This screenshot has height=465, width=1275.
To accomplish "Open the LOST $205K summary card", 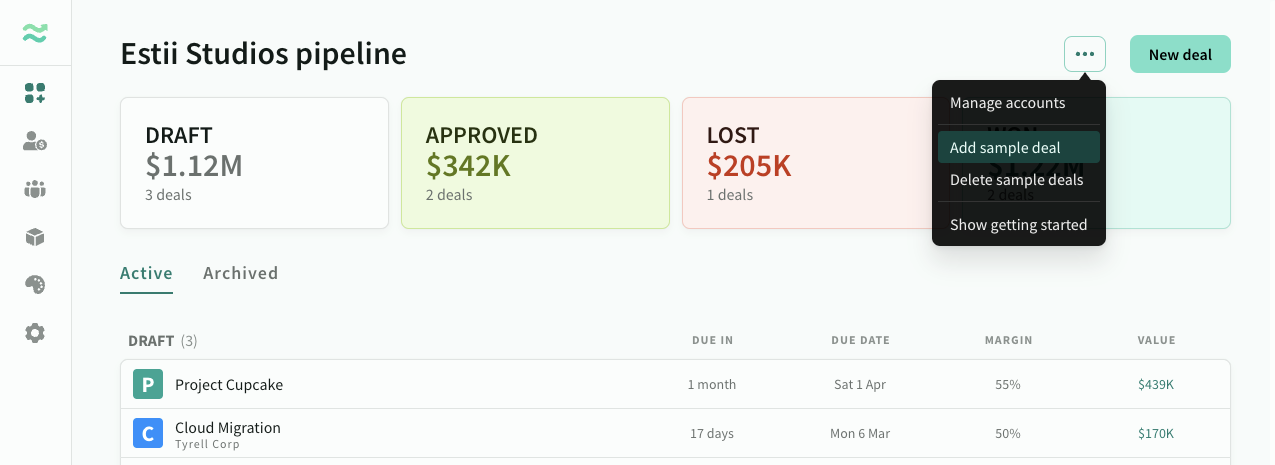I will click(807, 163).
